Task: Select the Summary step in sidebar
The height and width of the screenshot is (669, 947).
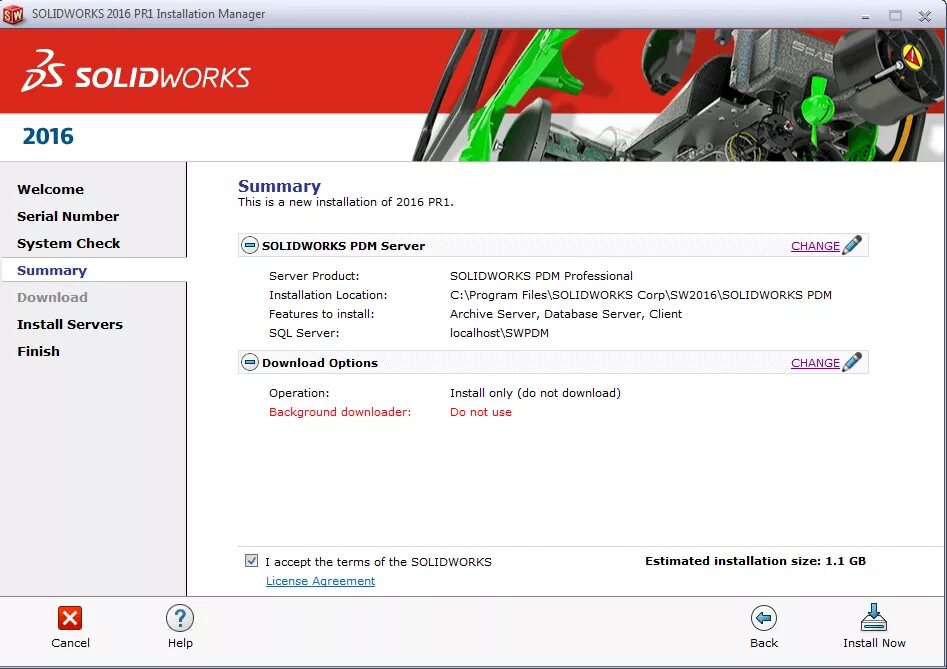Action: [x=52, y=270]
